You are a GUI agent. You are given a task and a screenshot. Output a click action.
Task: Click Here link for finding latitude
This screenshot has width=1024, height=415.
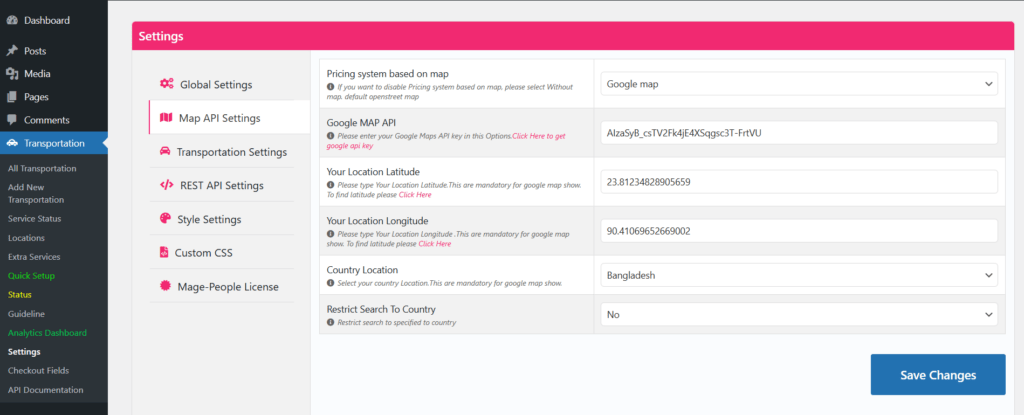[x=415, y=195]
